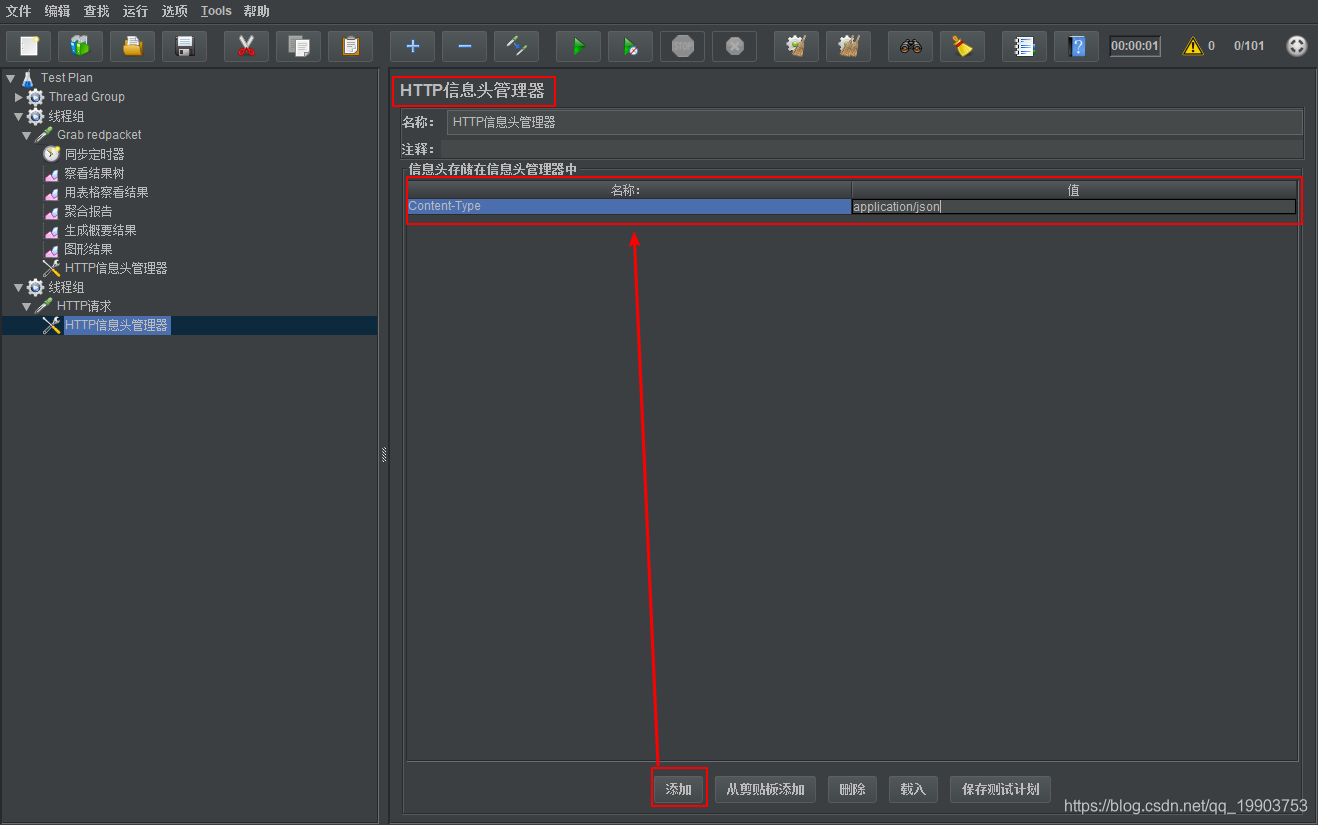Click the yellow warning triangle log icon
1318x825 pixels.
coord(1192,46)
